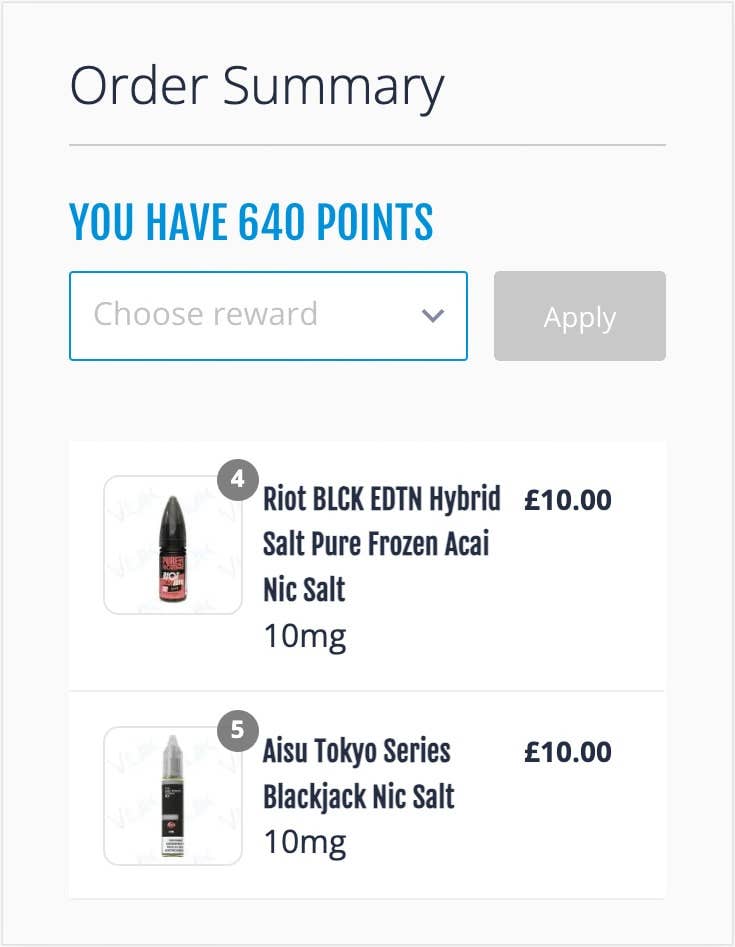
Task: Click the Order Summary heading
Action: coord(257,88)
